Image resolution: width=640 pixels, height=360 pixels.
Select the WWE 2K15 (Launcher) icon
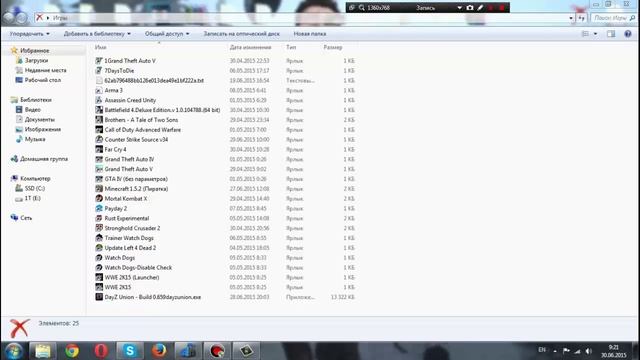click(99, 278)
